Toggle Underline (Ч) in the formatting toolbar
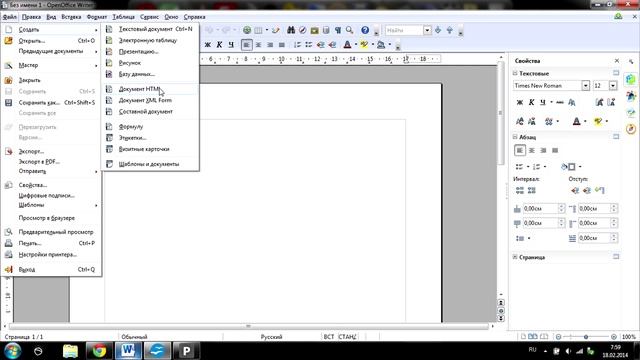The height and width of the screenshot is (360, 640). click(231, 45)
